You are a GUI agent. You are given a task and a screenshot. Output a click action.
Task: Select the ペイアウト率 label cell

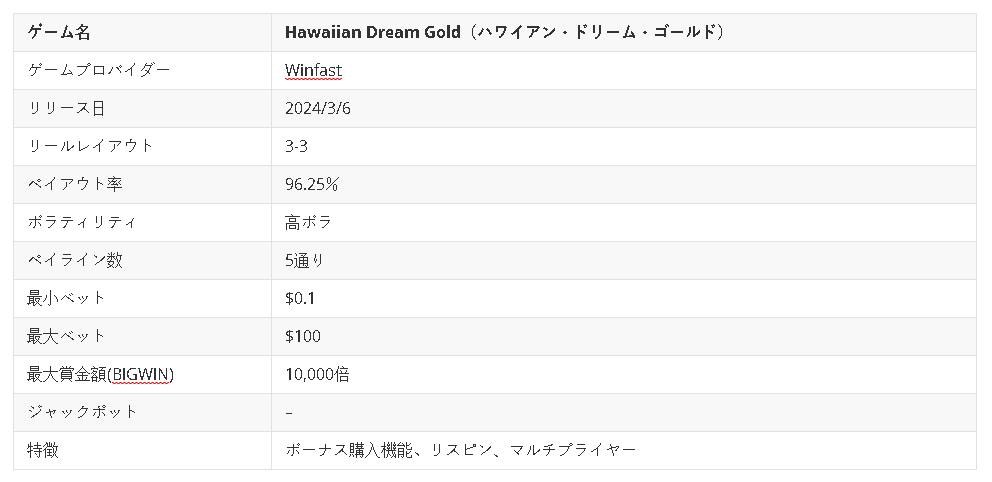(142, 184)
